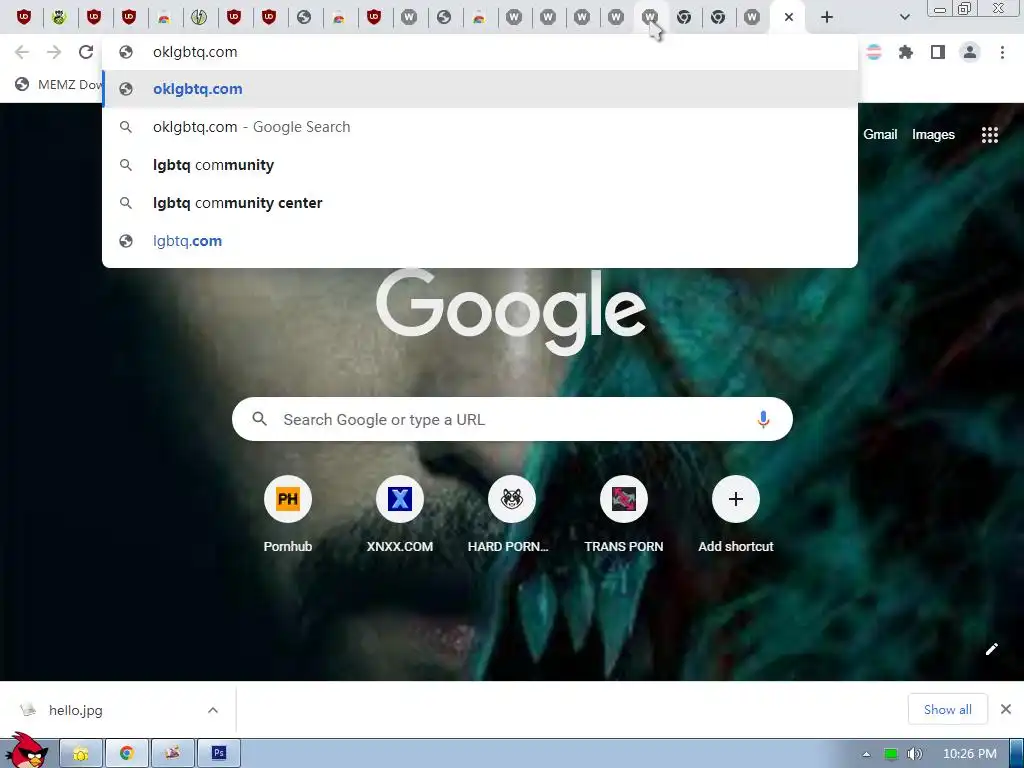Click the 10:26 PM taskbar clock
1024x768 pixels.
[x=970, y=754]
